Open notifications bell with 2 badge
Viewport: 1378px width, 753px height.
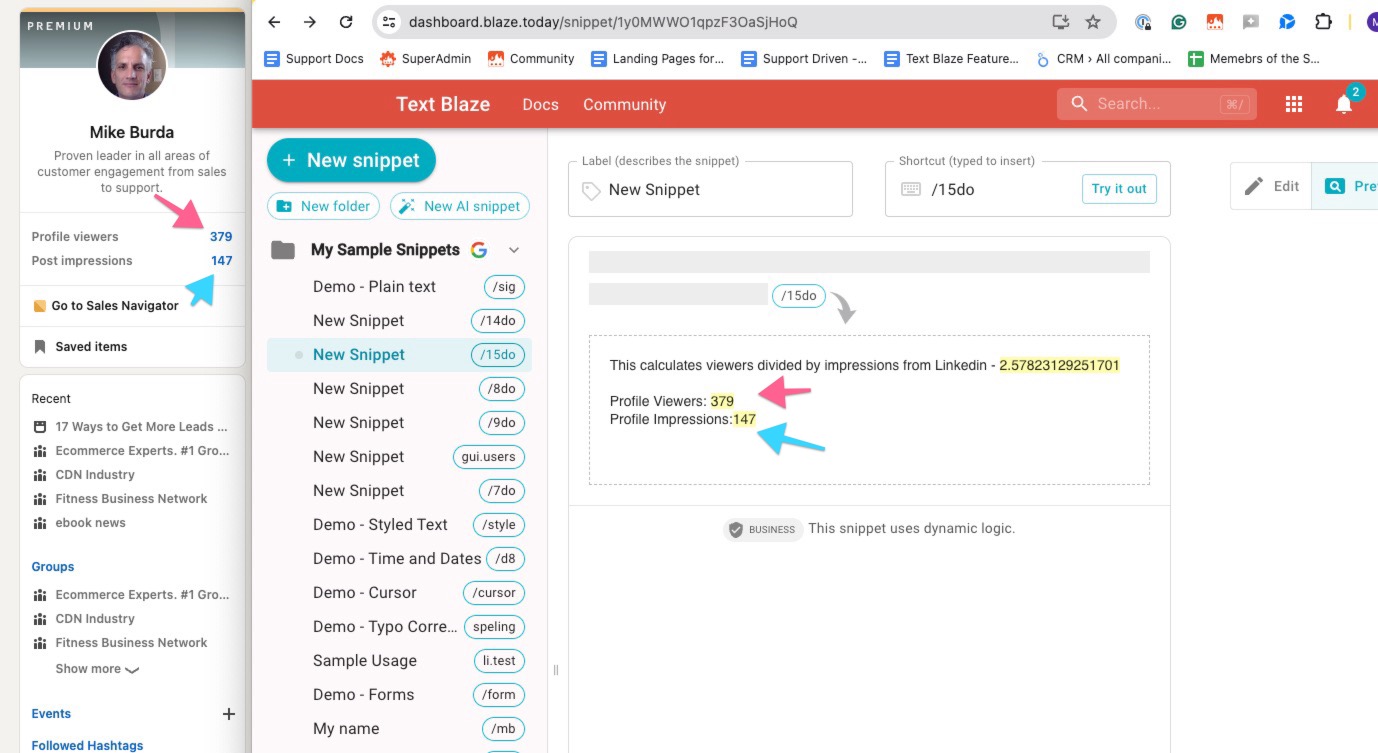pyautogui.click(x=1345, y=103)
